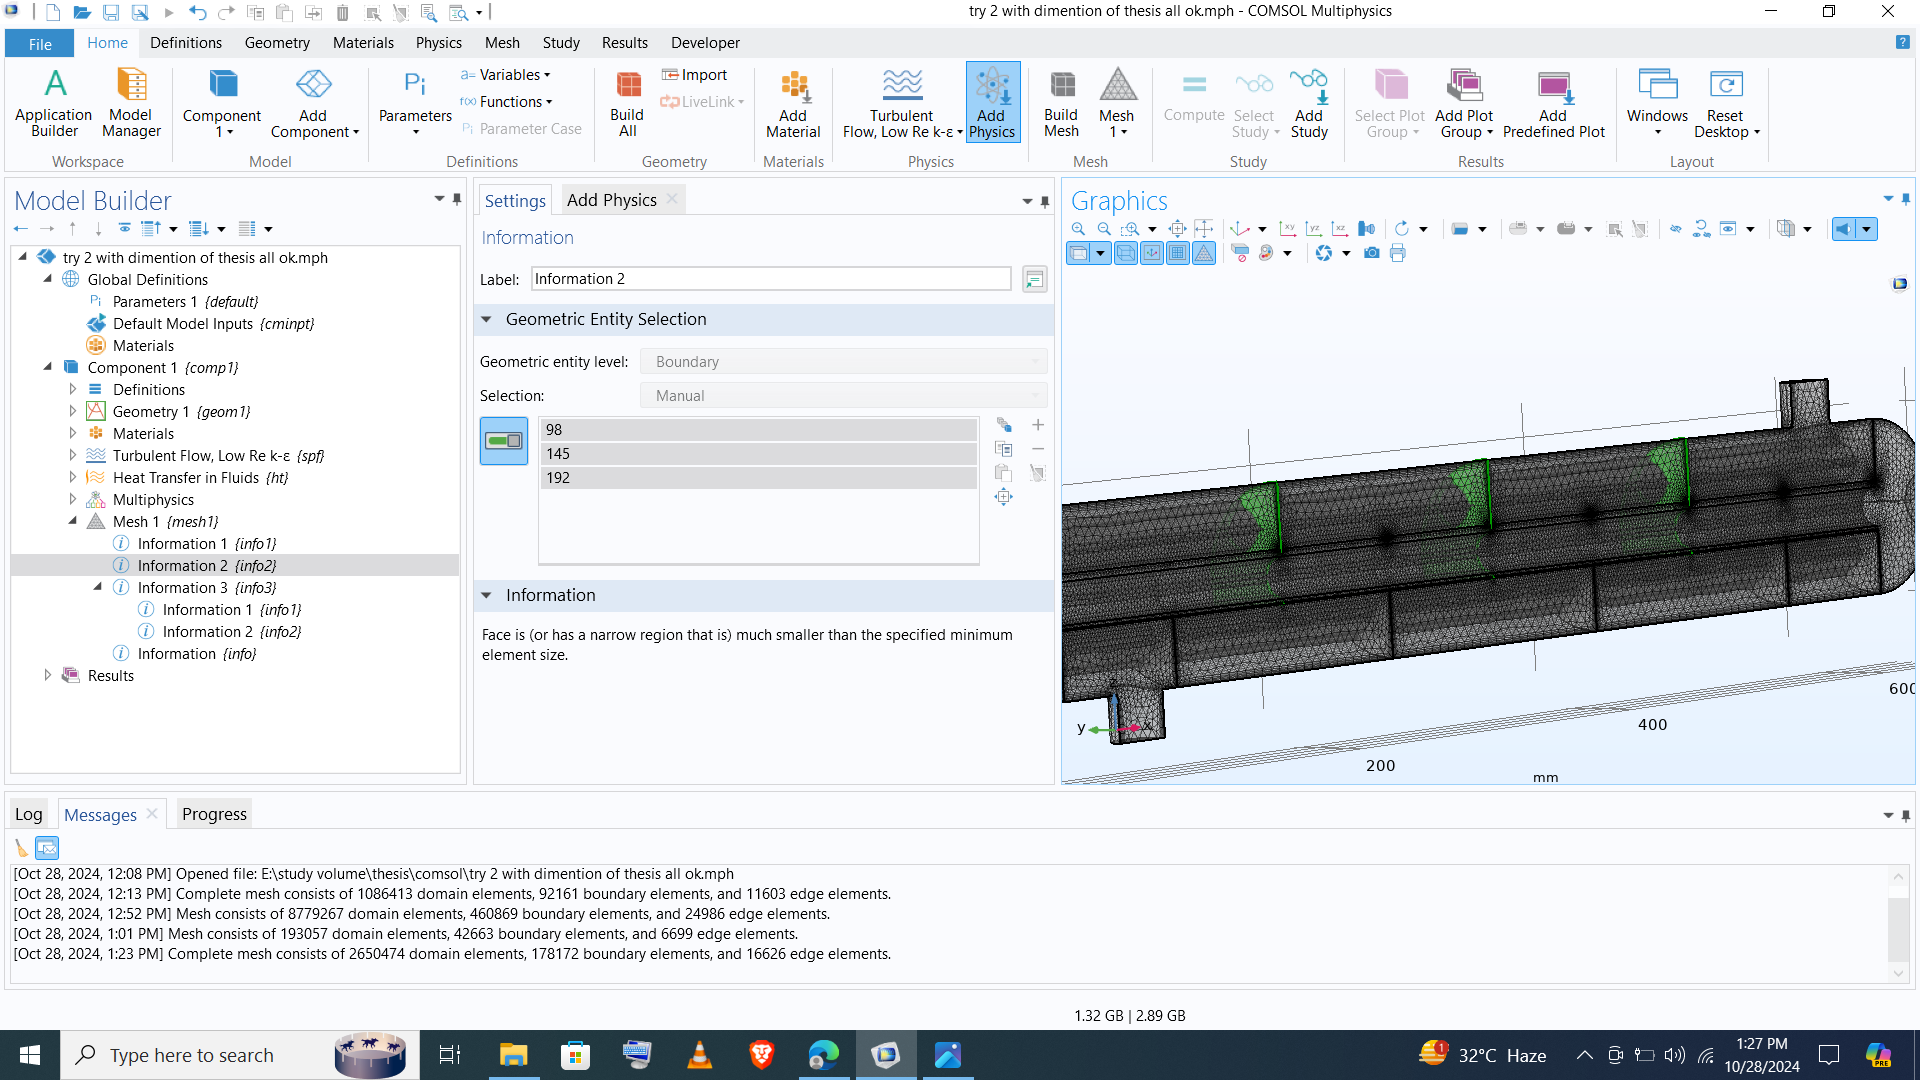Open help question mark icon
This screenshot has height=1080, width=1920.
point(1902,42)
